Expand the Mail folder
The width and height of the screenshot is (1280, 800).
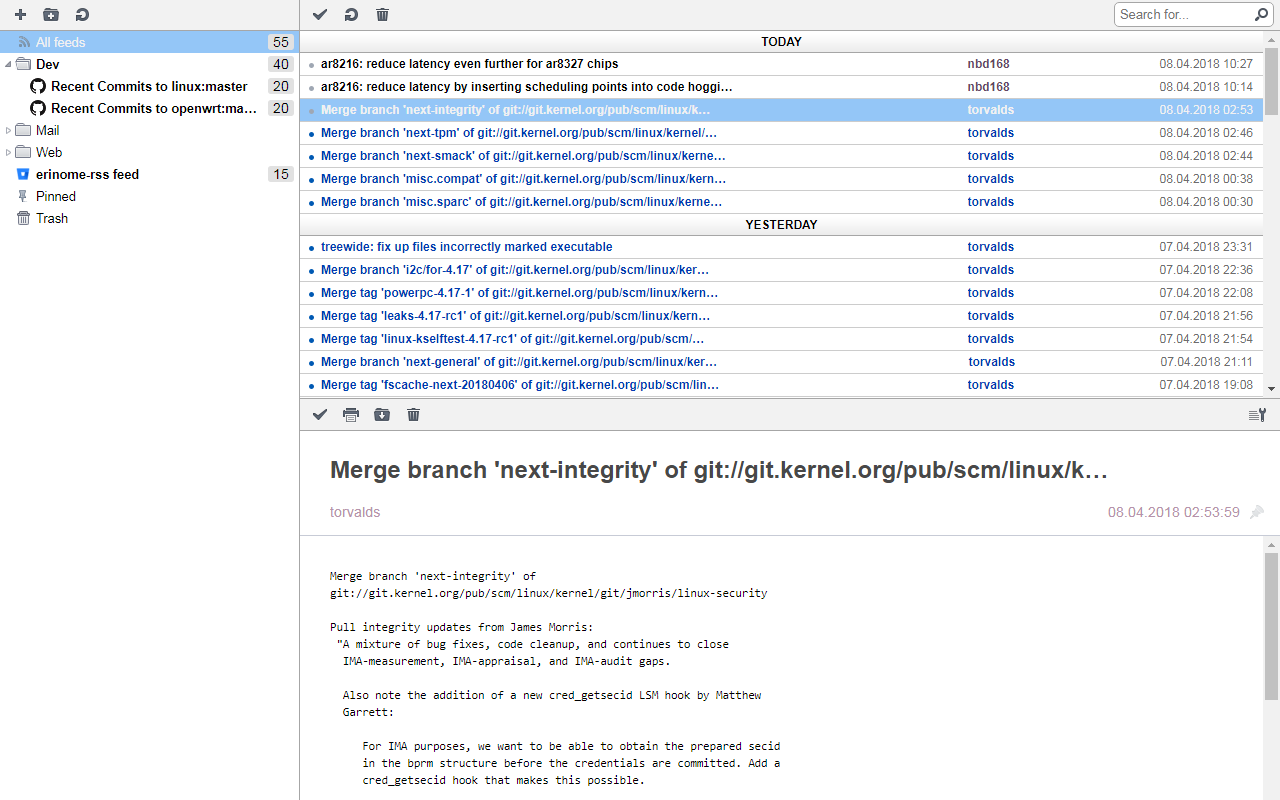click(x=9, y=130)
